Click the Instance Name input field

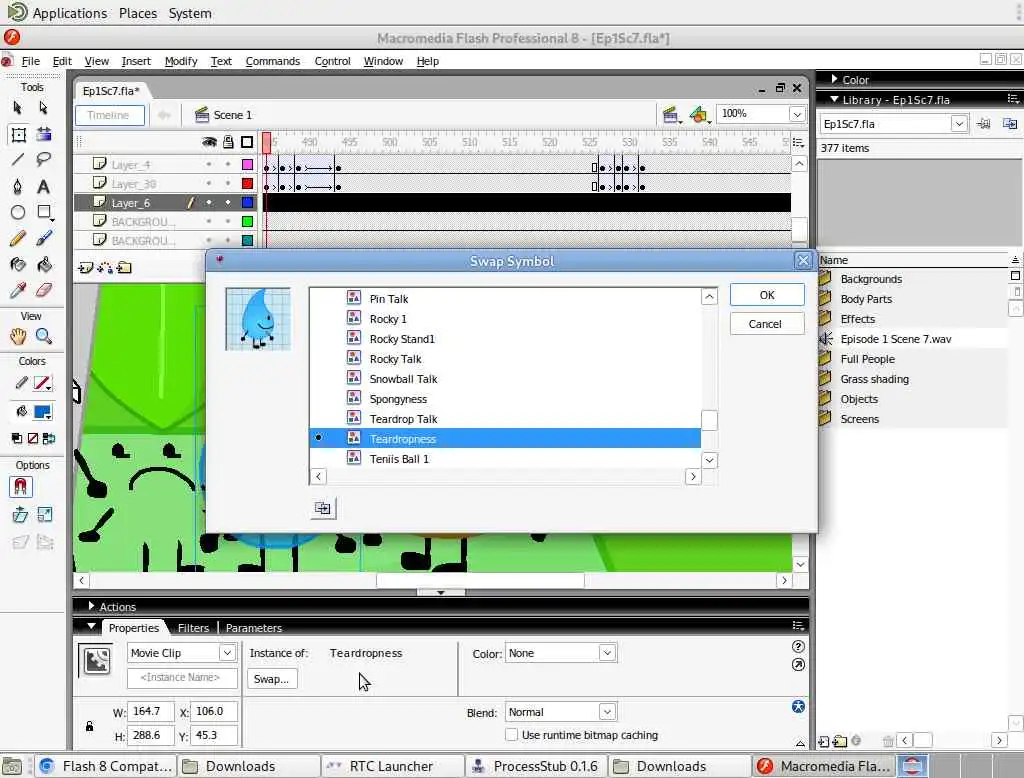[x=182, y=677]
